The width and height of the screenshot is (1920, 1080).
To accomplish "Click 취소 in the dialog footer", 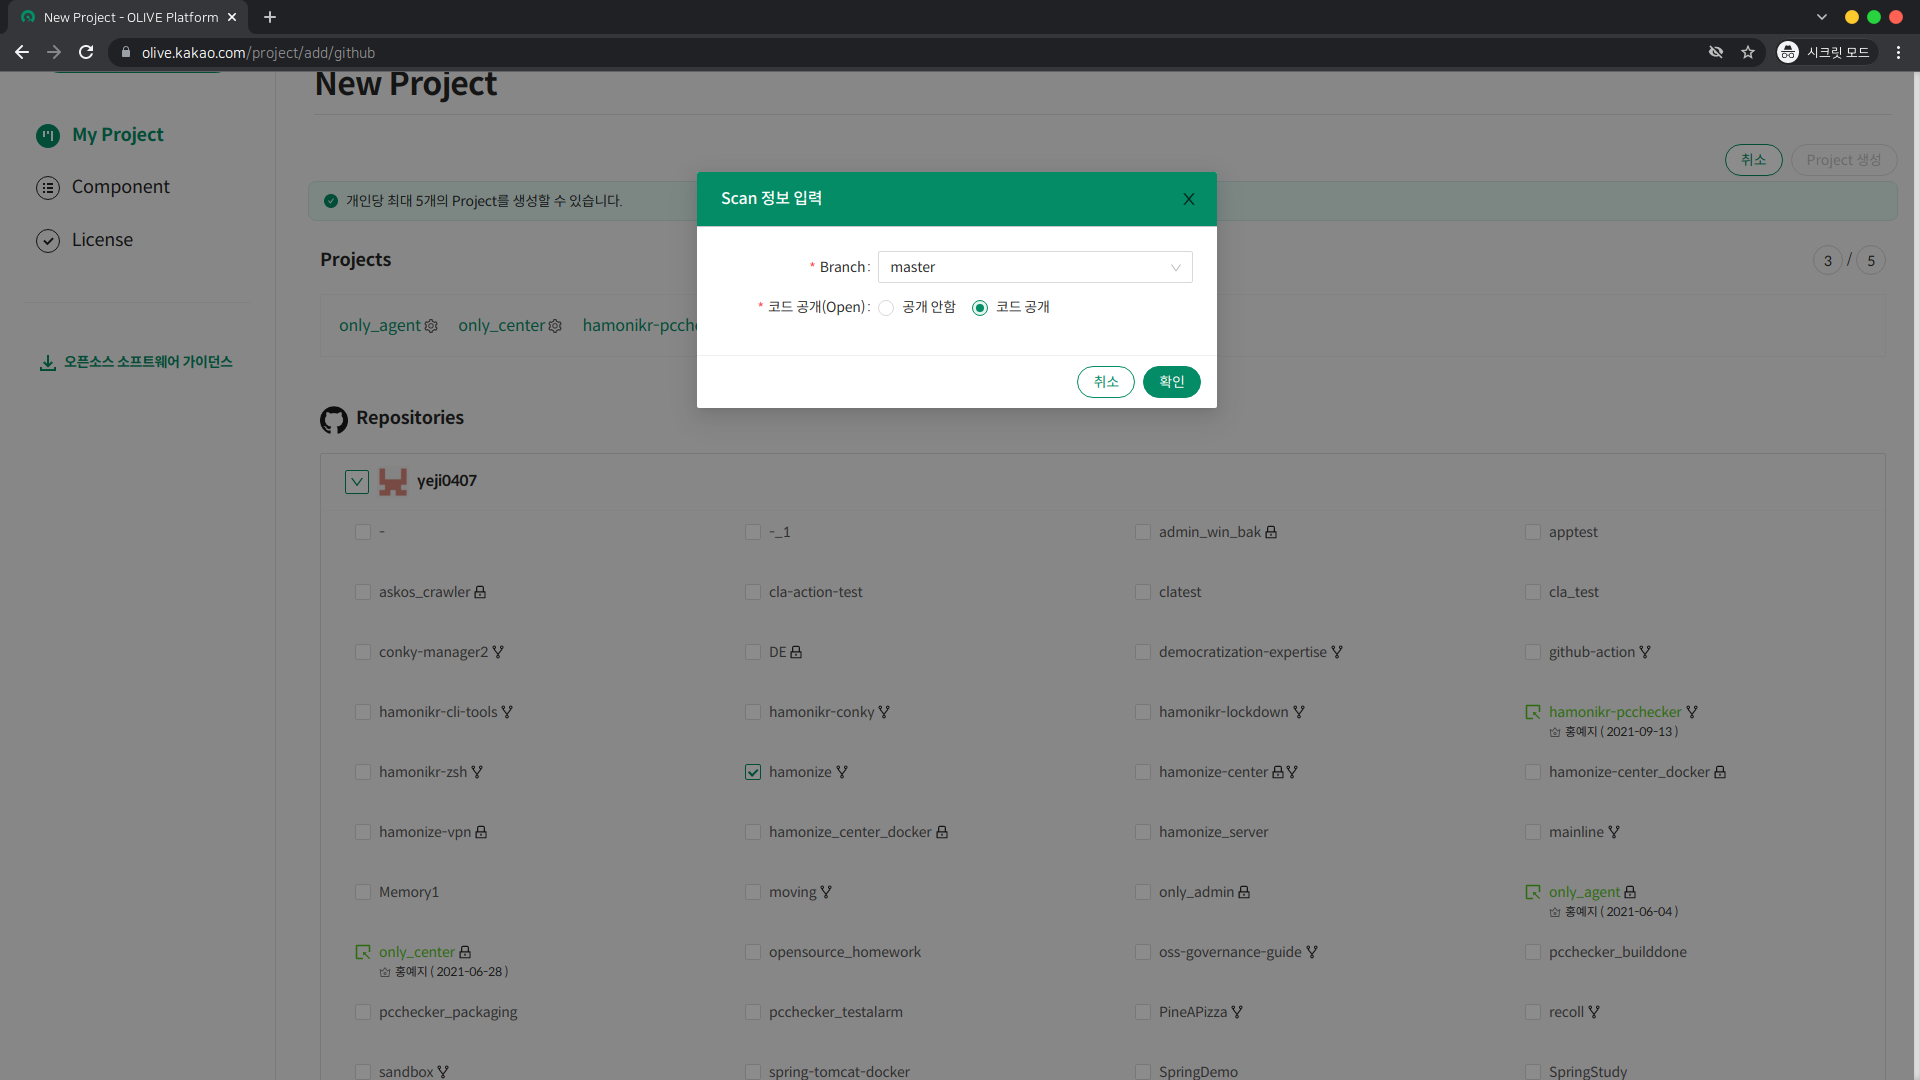I will click(x=1105, y=382).
